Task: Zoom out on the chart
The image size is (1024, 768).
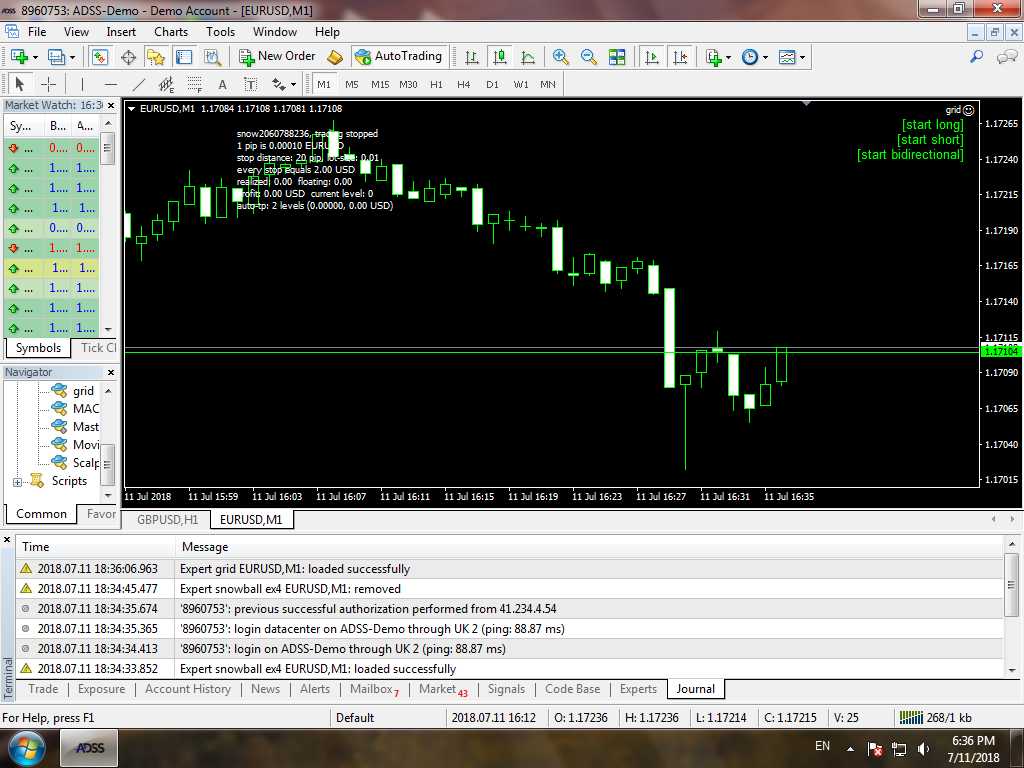Action: [588, 57]
